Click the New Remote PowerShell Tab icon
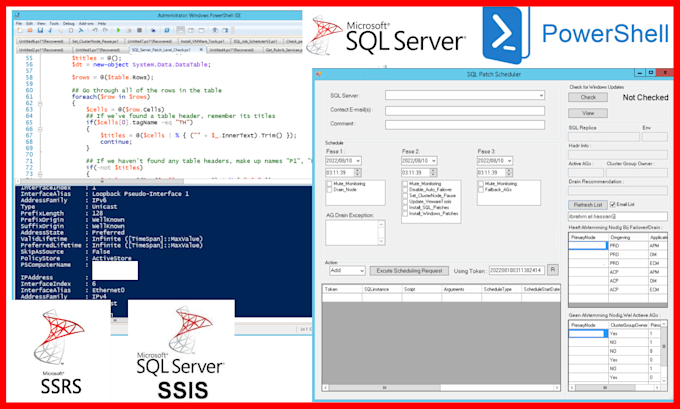680x409 pixels. coord(153,30)
